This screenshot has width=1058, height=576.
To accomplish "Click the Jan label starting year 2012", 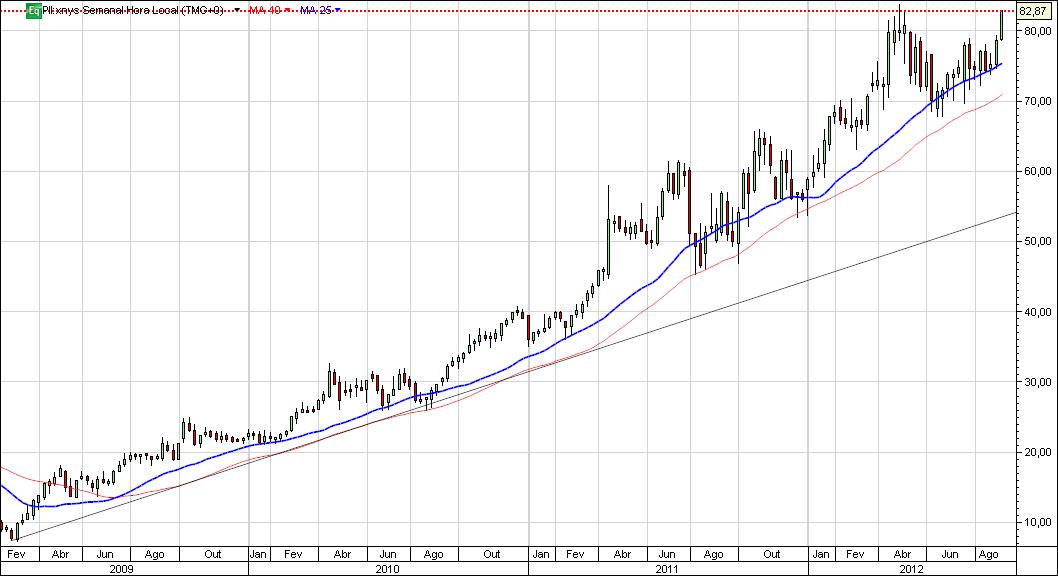I will click(820, 554).
